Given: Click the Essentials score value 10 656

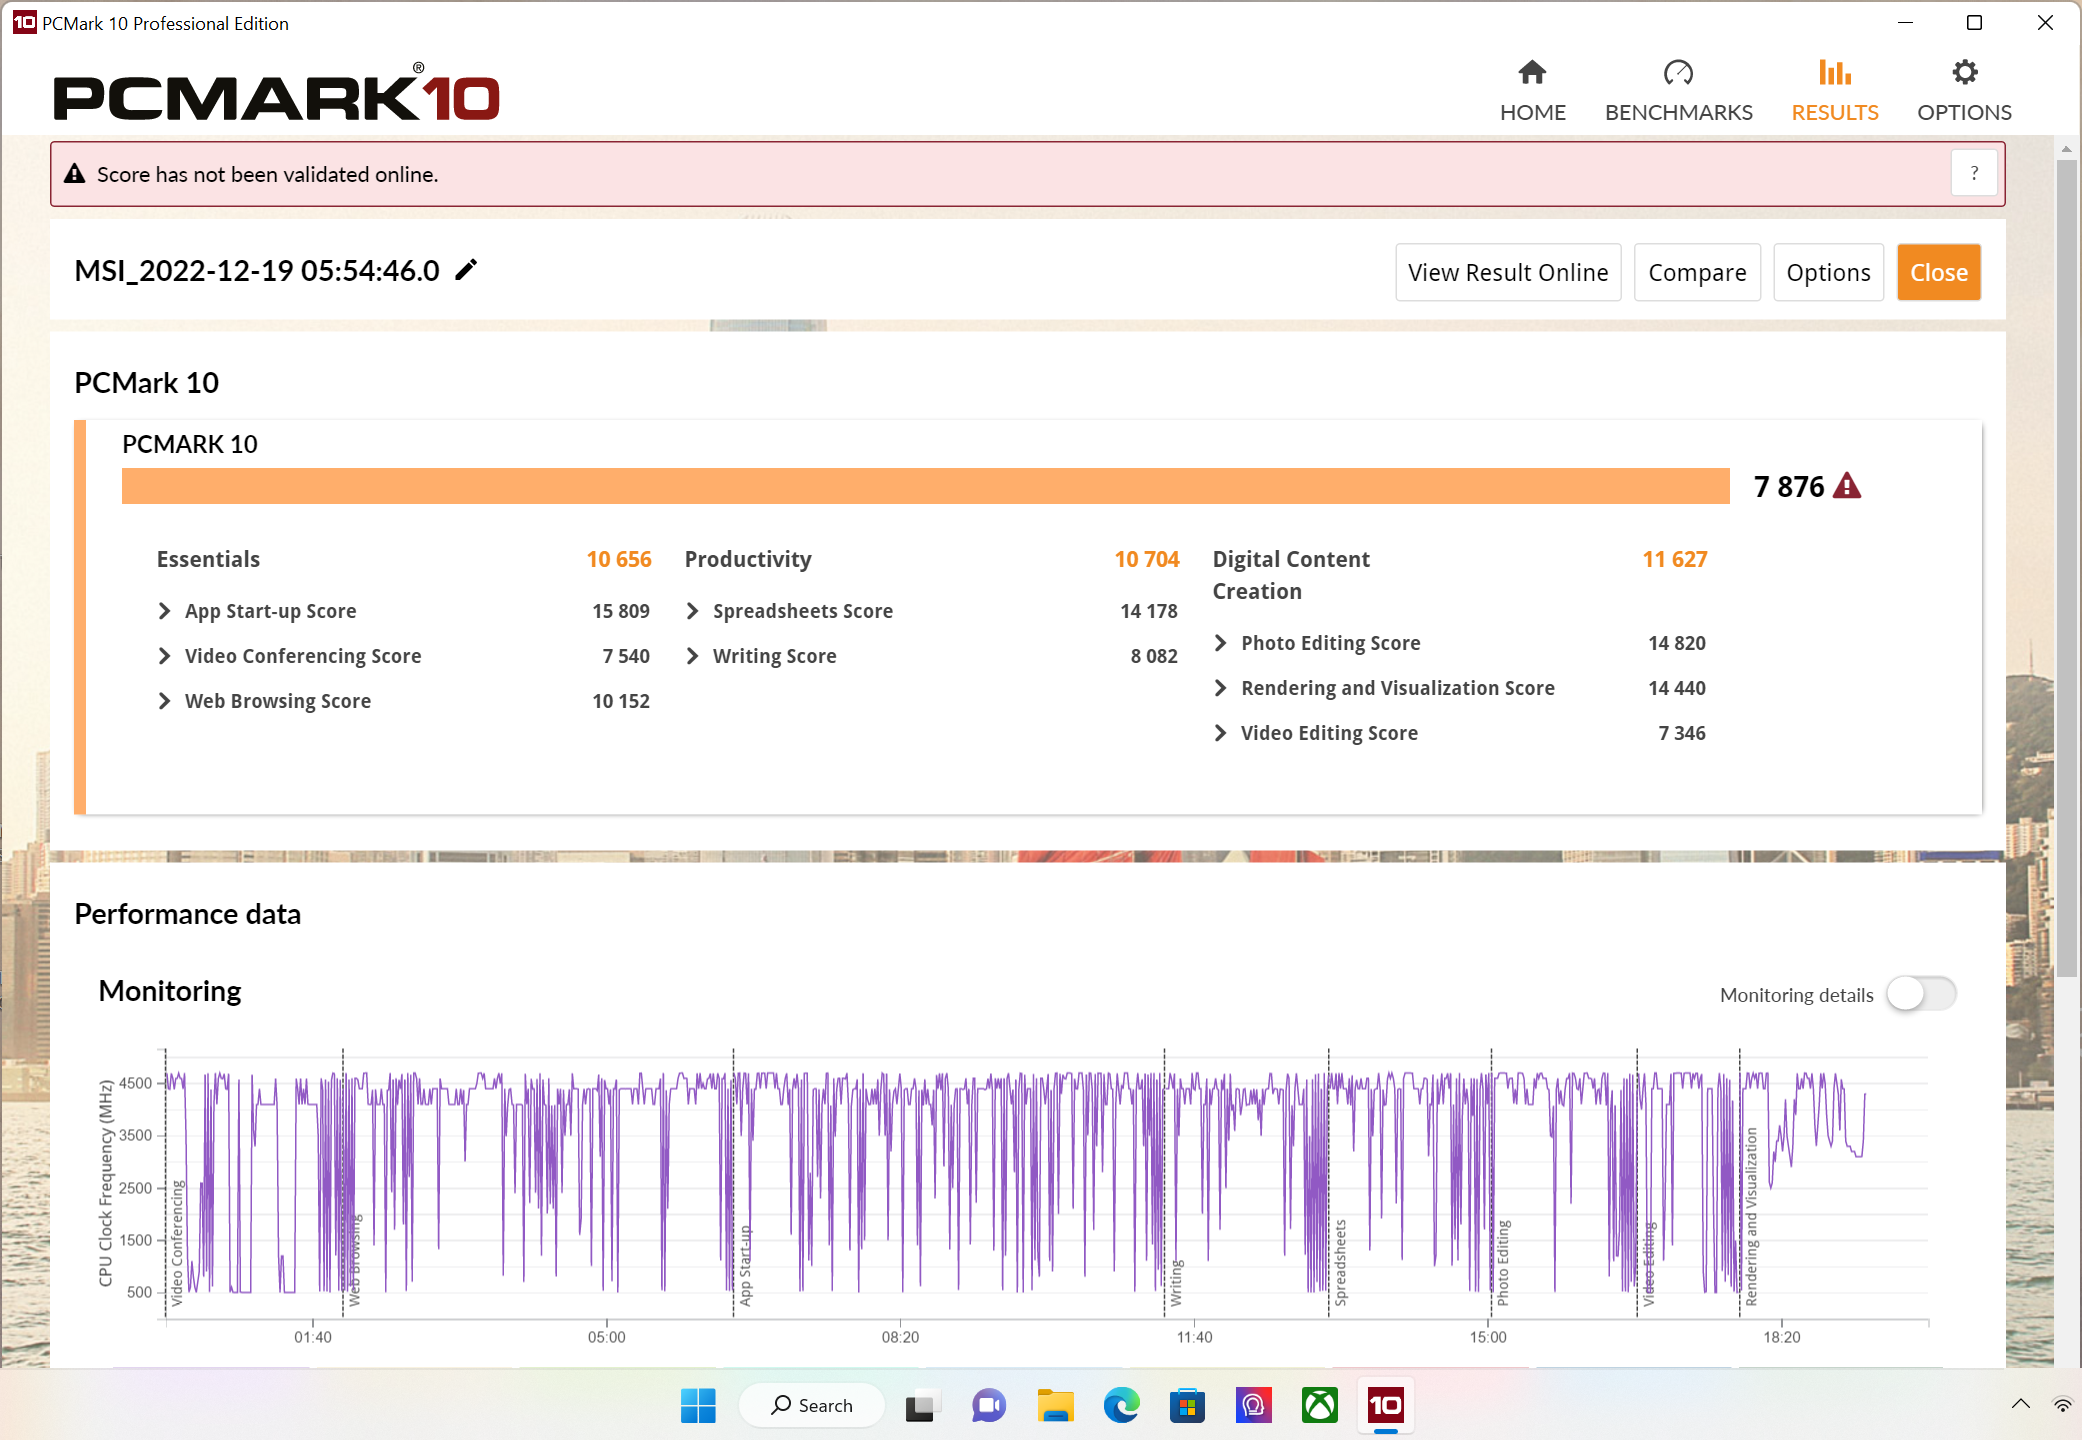Looking at the screenshot, I should 619,559.
